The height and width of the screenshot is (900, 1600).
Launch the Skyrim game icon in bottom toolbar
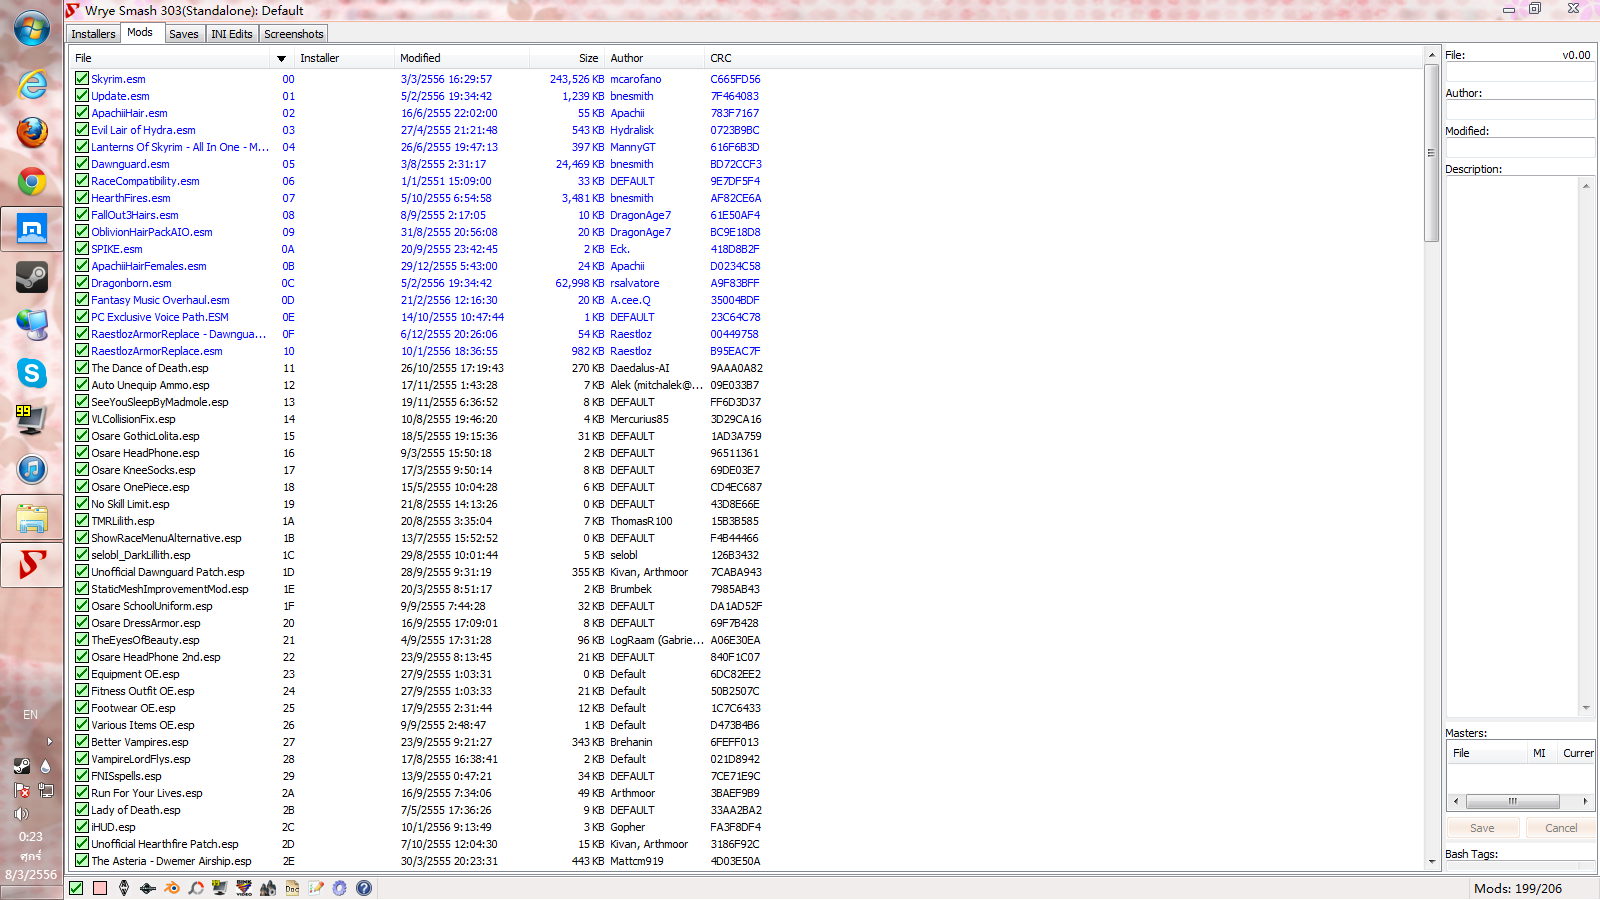[124, 888]
